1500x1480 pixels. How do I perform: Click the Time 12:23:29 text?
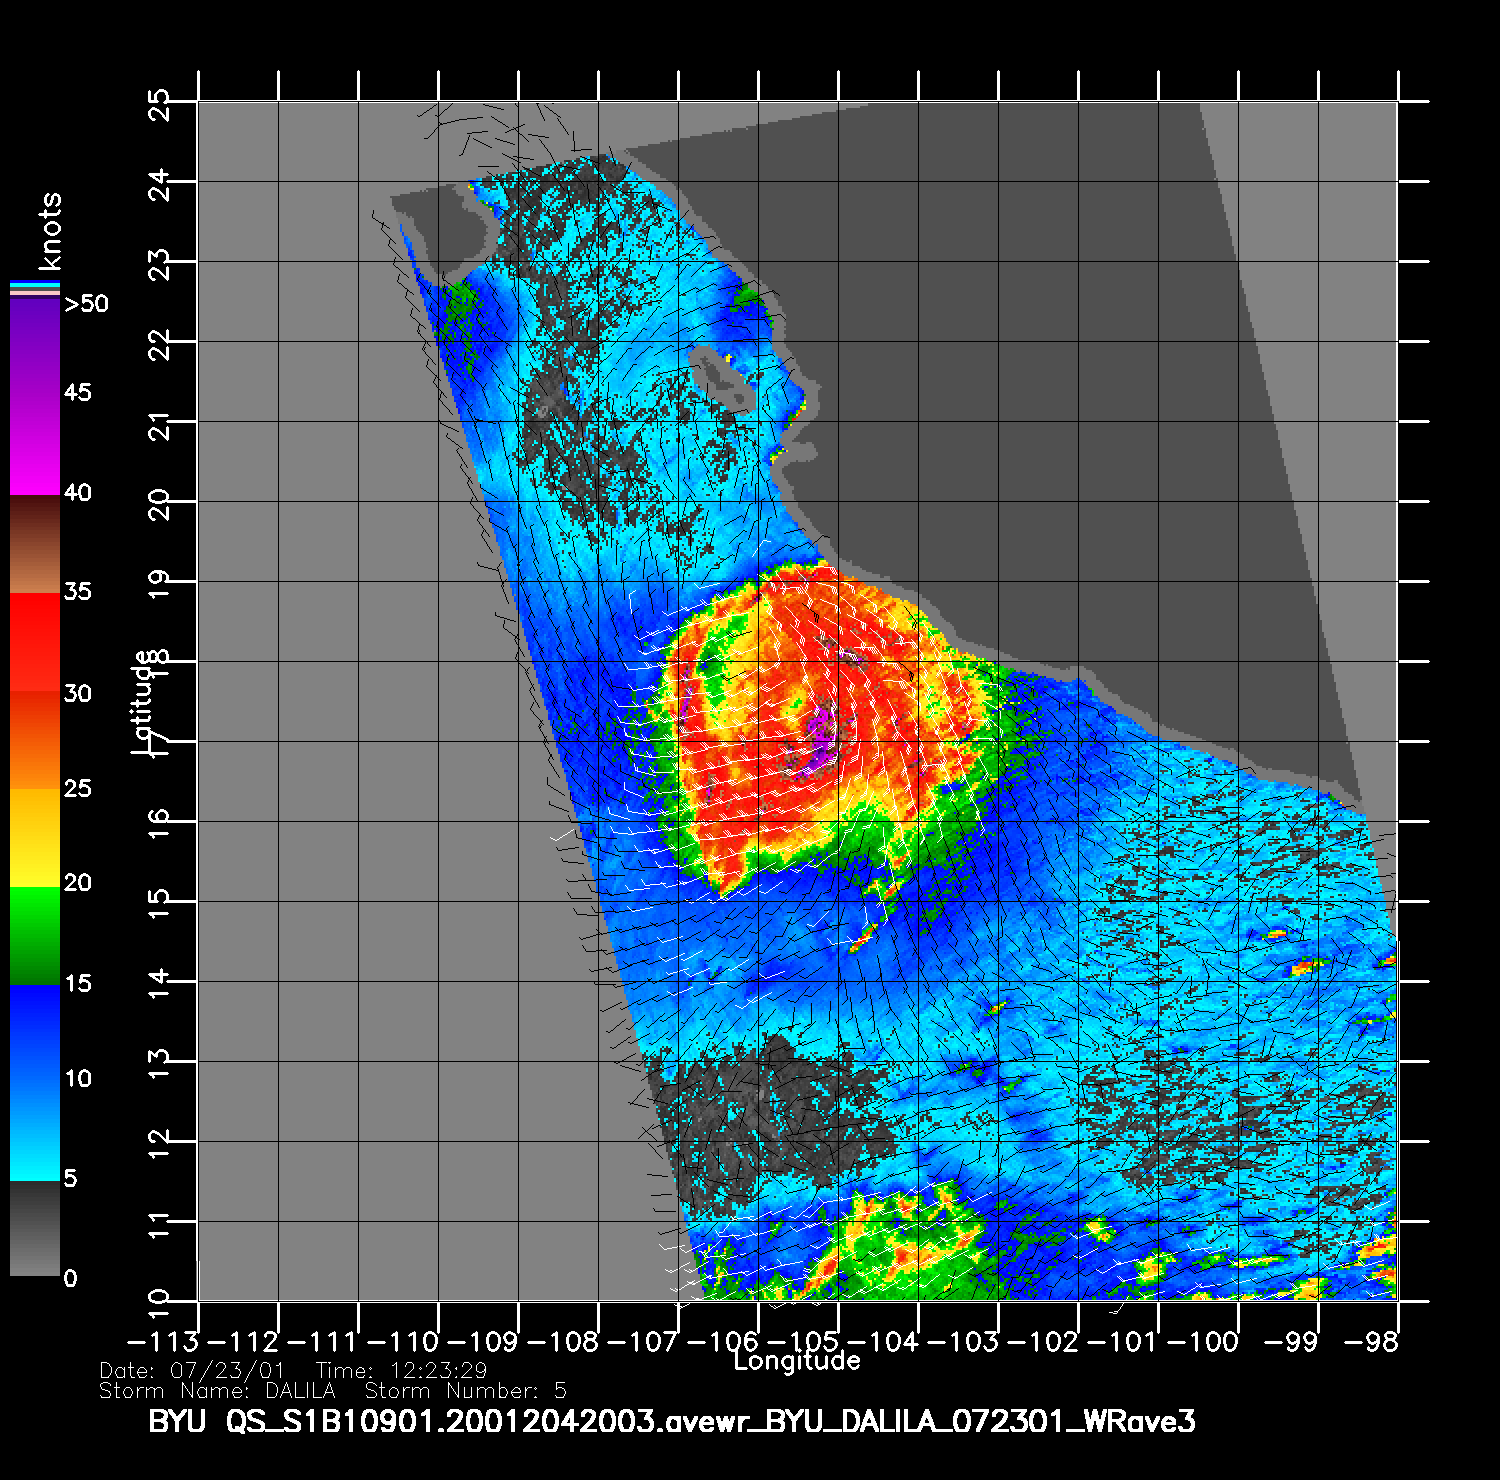point(401,1370)
